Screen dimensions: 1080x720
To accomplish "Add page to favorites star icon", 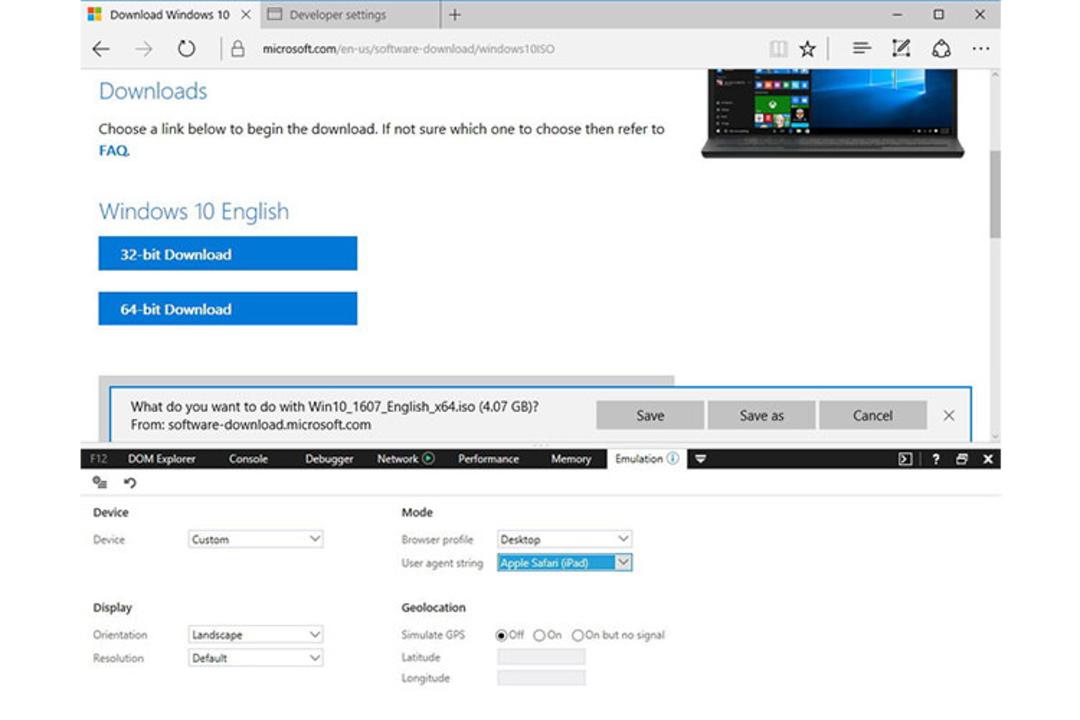I will point(807,49).
